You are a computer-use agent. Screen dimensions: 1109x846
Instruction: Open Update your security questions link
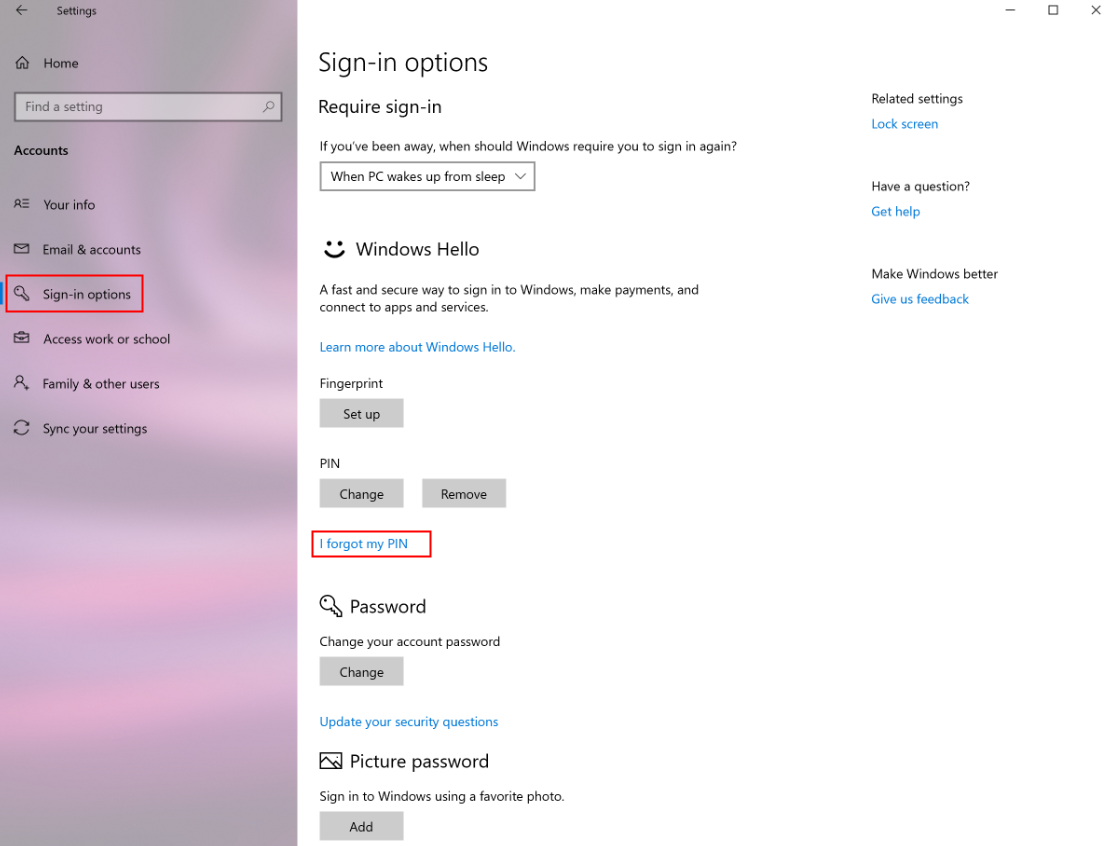pyautogui.click(x=408, y=721)
